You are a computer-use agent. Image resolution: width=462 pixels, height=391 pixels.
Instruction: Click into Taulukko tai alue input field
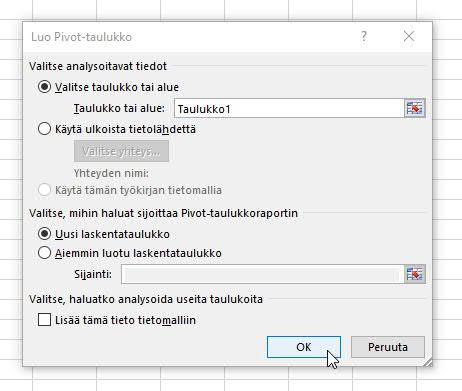289,108
